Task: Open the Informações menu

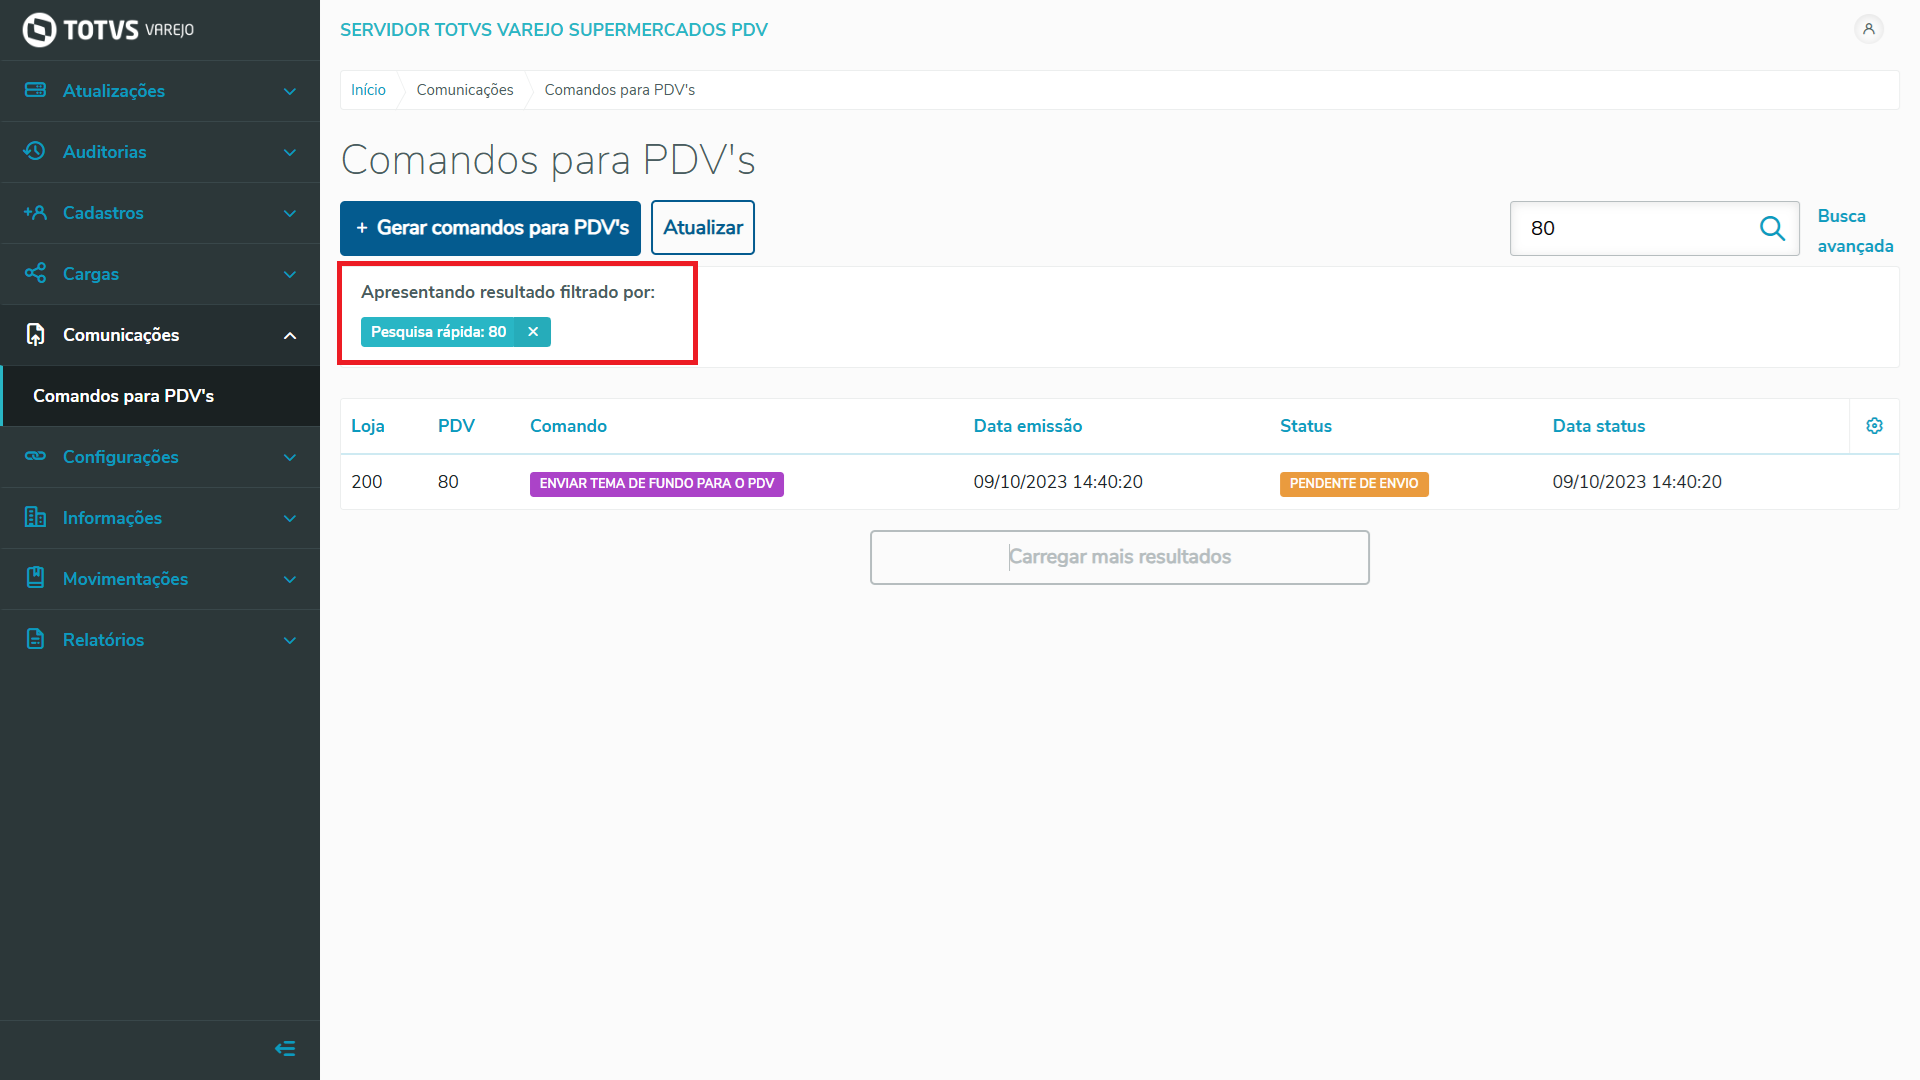Action: click(x=112, y=518)
